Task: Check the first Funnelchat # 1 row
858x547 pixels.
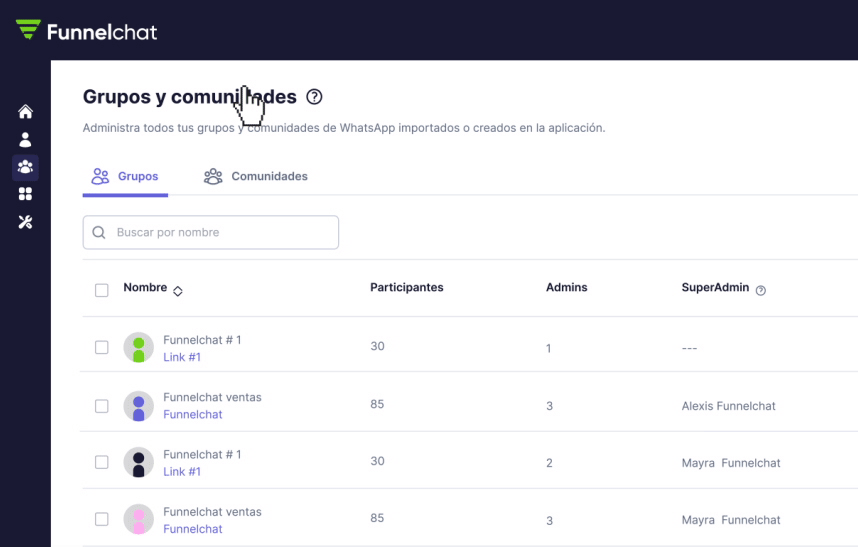Action: click(x=101, y=348)
